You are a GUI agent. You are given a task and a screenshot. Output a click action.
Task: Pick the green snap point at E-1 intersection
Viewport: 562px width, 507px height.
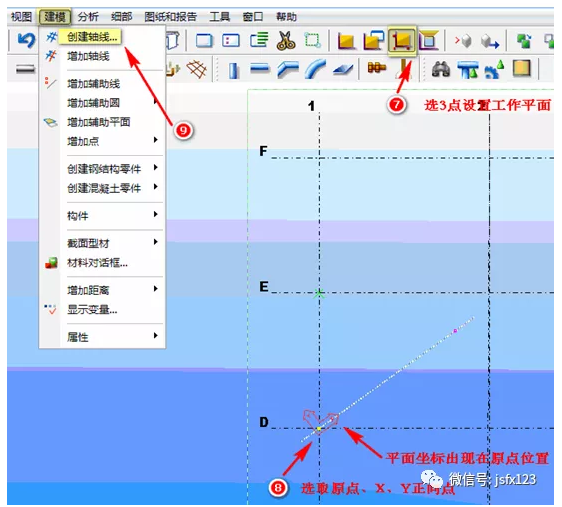(319, 293)
